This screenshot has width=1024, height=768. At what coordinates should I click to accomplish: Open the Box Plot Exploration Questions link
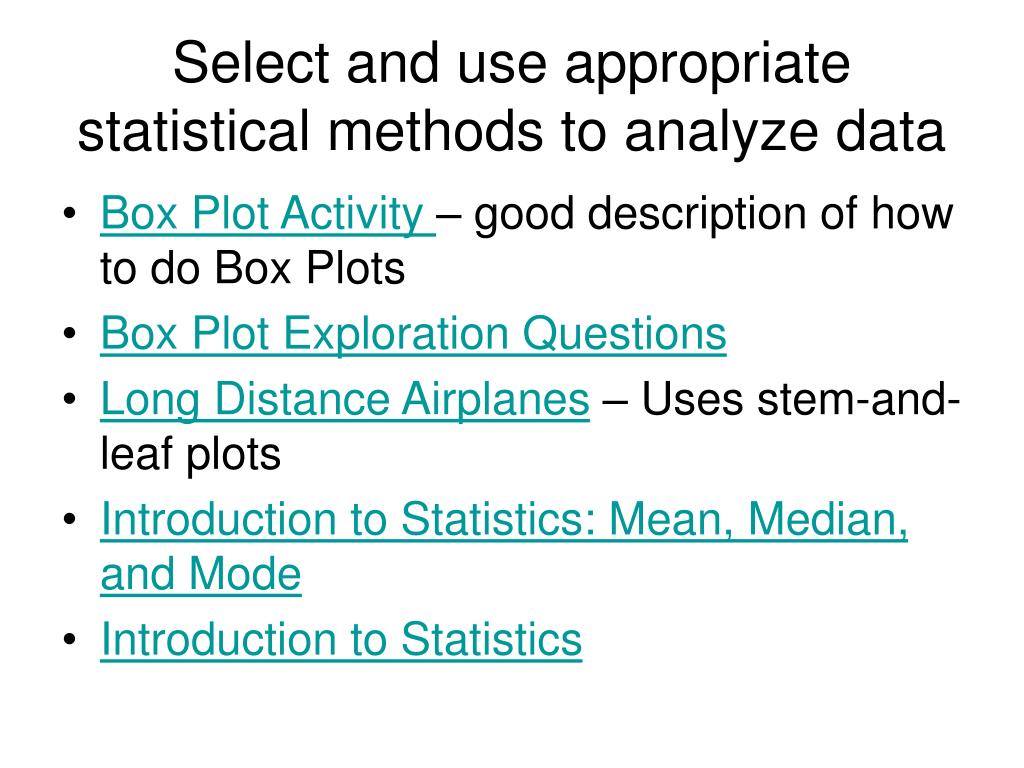point(413,334)
